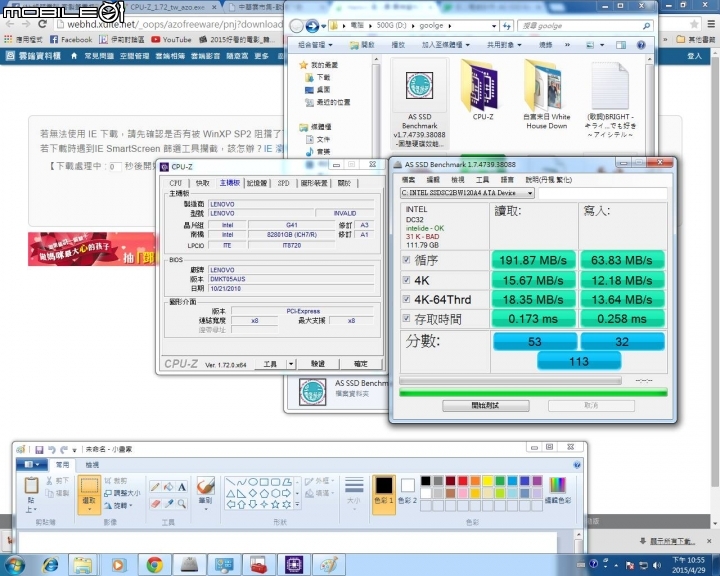Click the Explorer search goolge field
The height and width of the screenshot is (576, 720).
click(584, 26)
